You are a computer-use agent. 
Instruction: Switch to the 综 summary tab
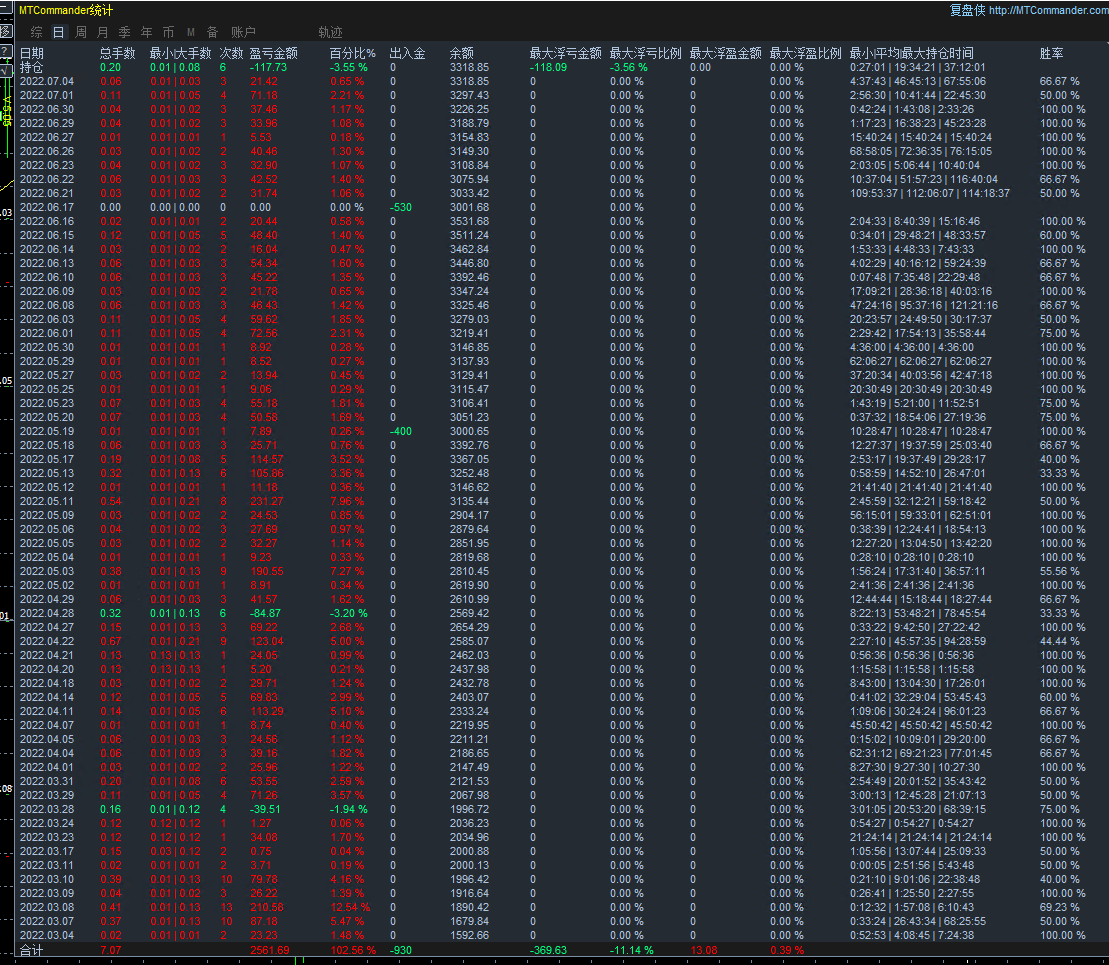tap(37, 32)
